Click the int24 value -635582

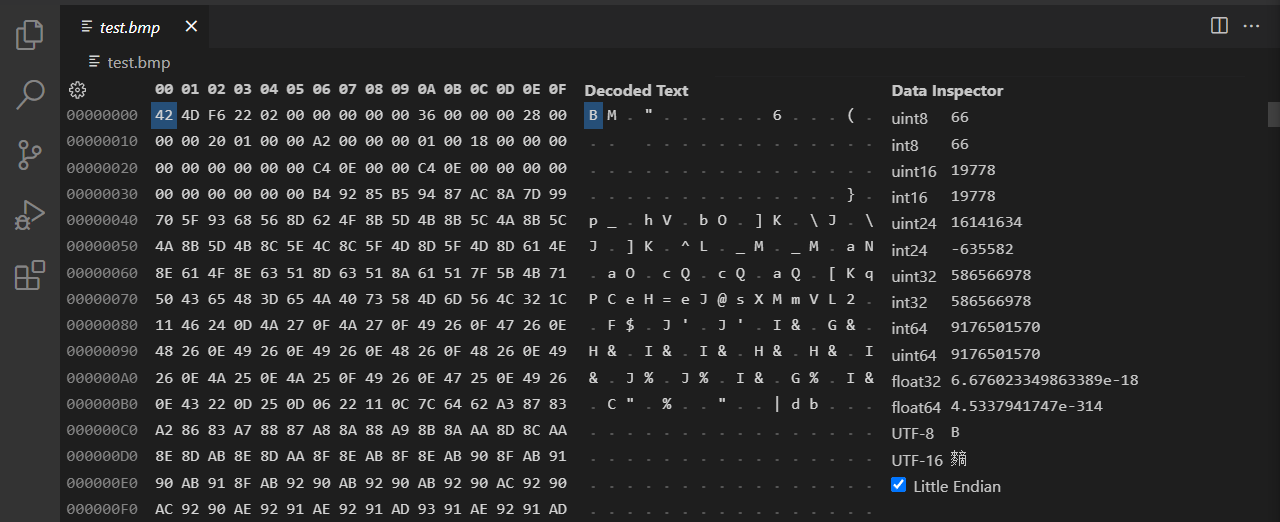(x=982, y=249)
